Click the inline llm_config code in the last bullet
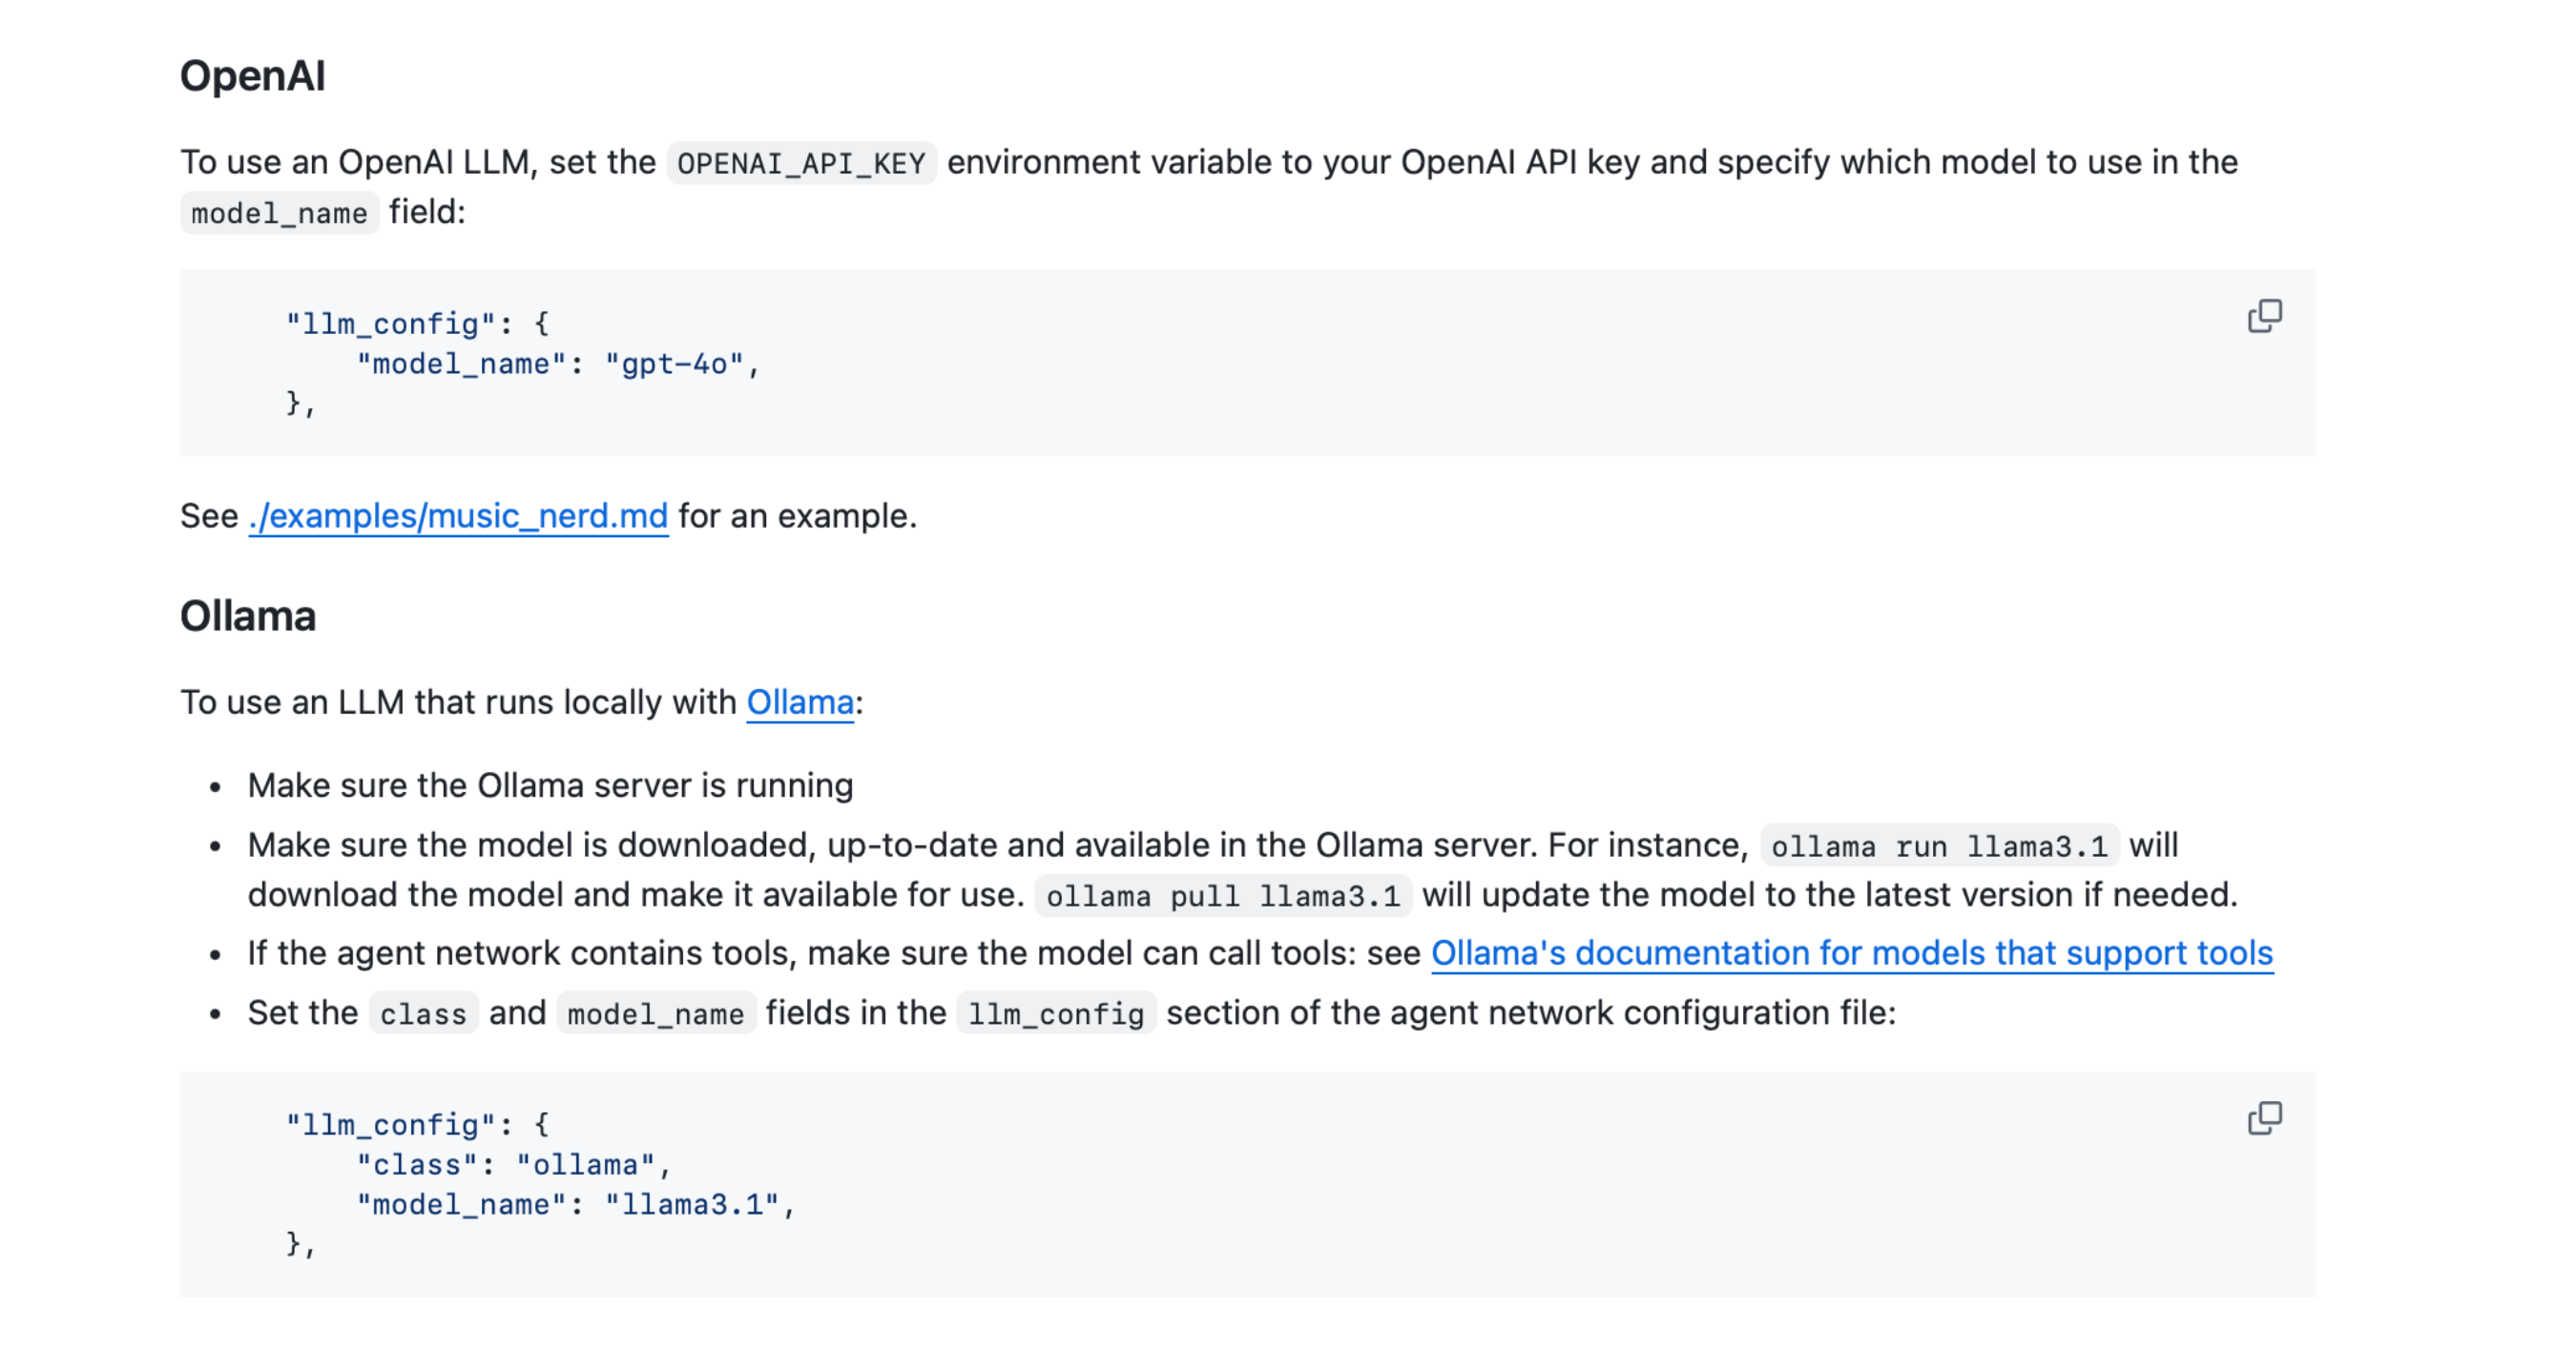 tap(1055, 1014)
